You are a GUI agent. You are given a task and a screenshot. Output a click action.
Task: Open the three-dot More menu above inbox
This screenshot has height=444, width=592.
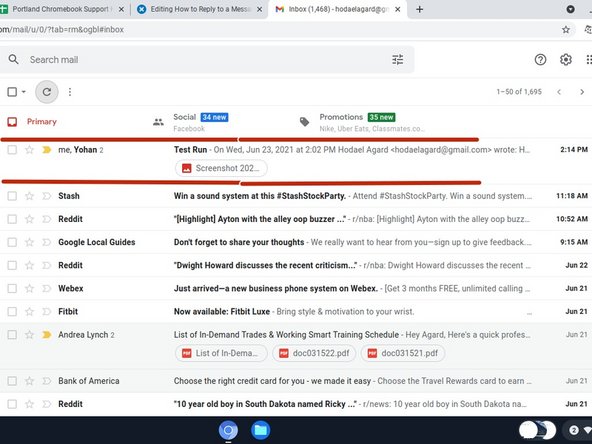click(70, 92)
